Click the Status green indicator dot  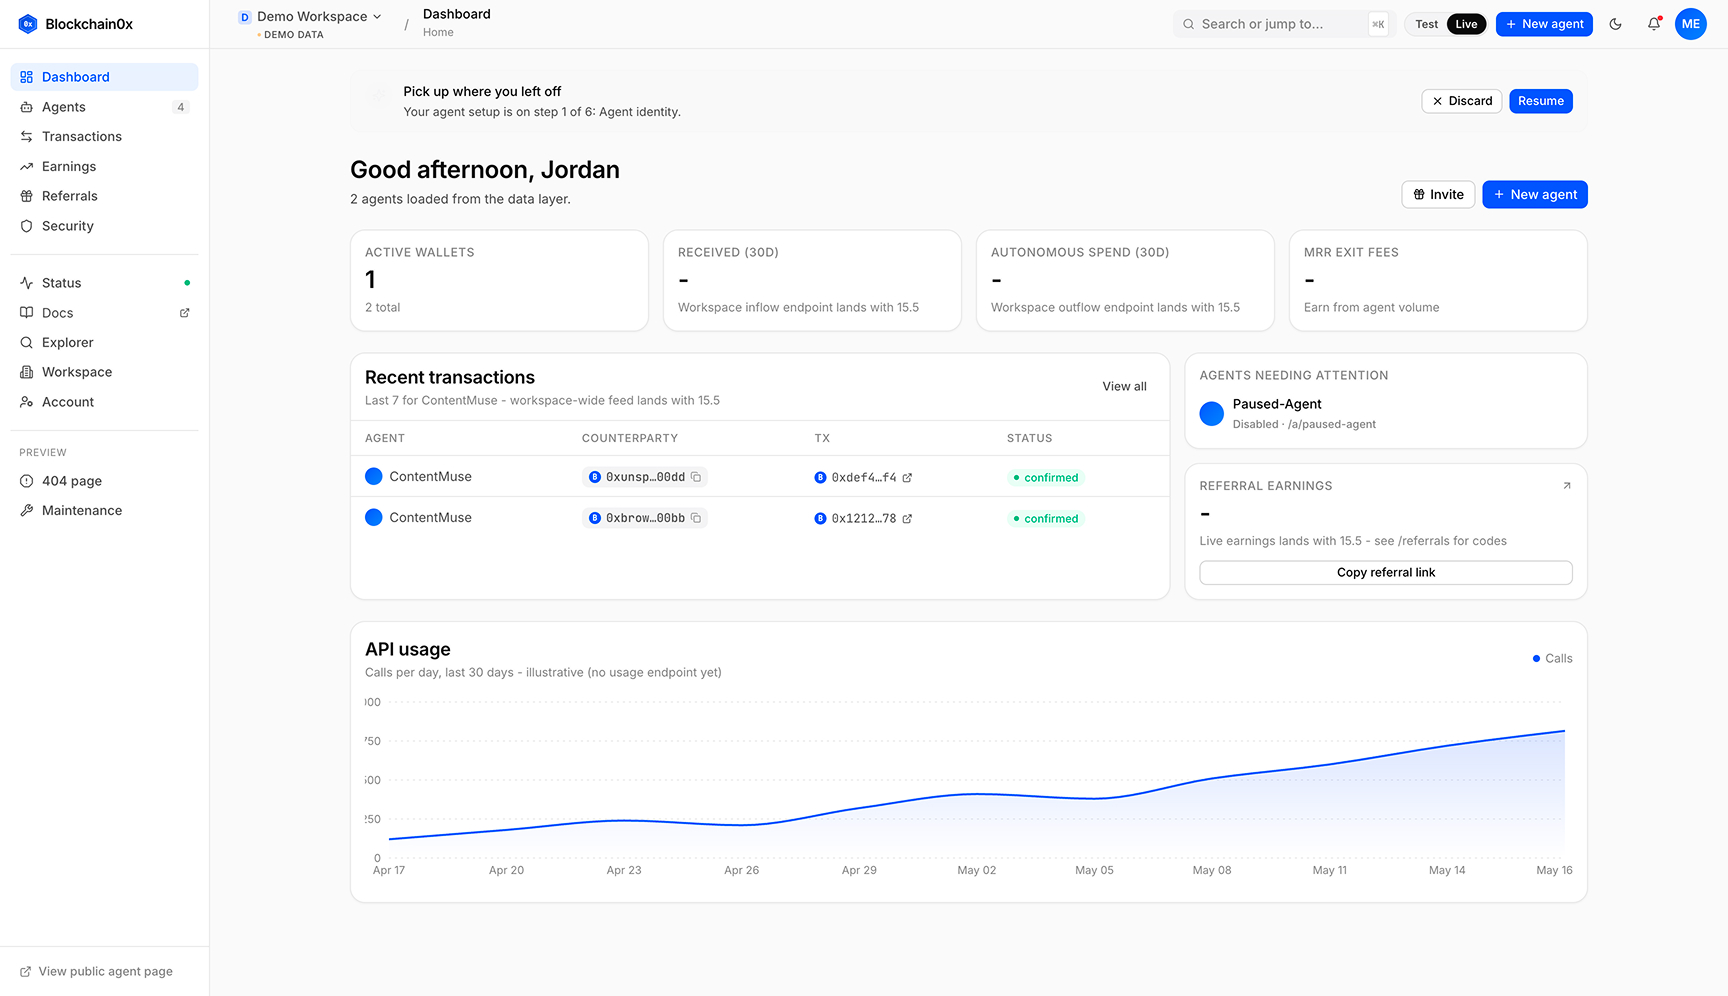187,283
